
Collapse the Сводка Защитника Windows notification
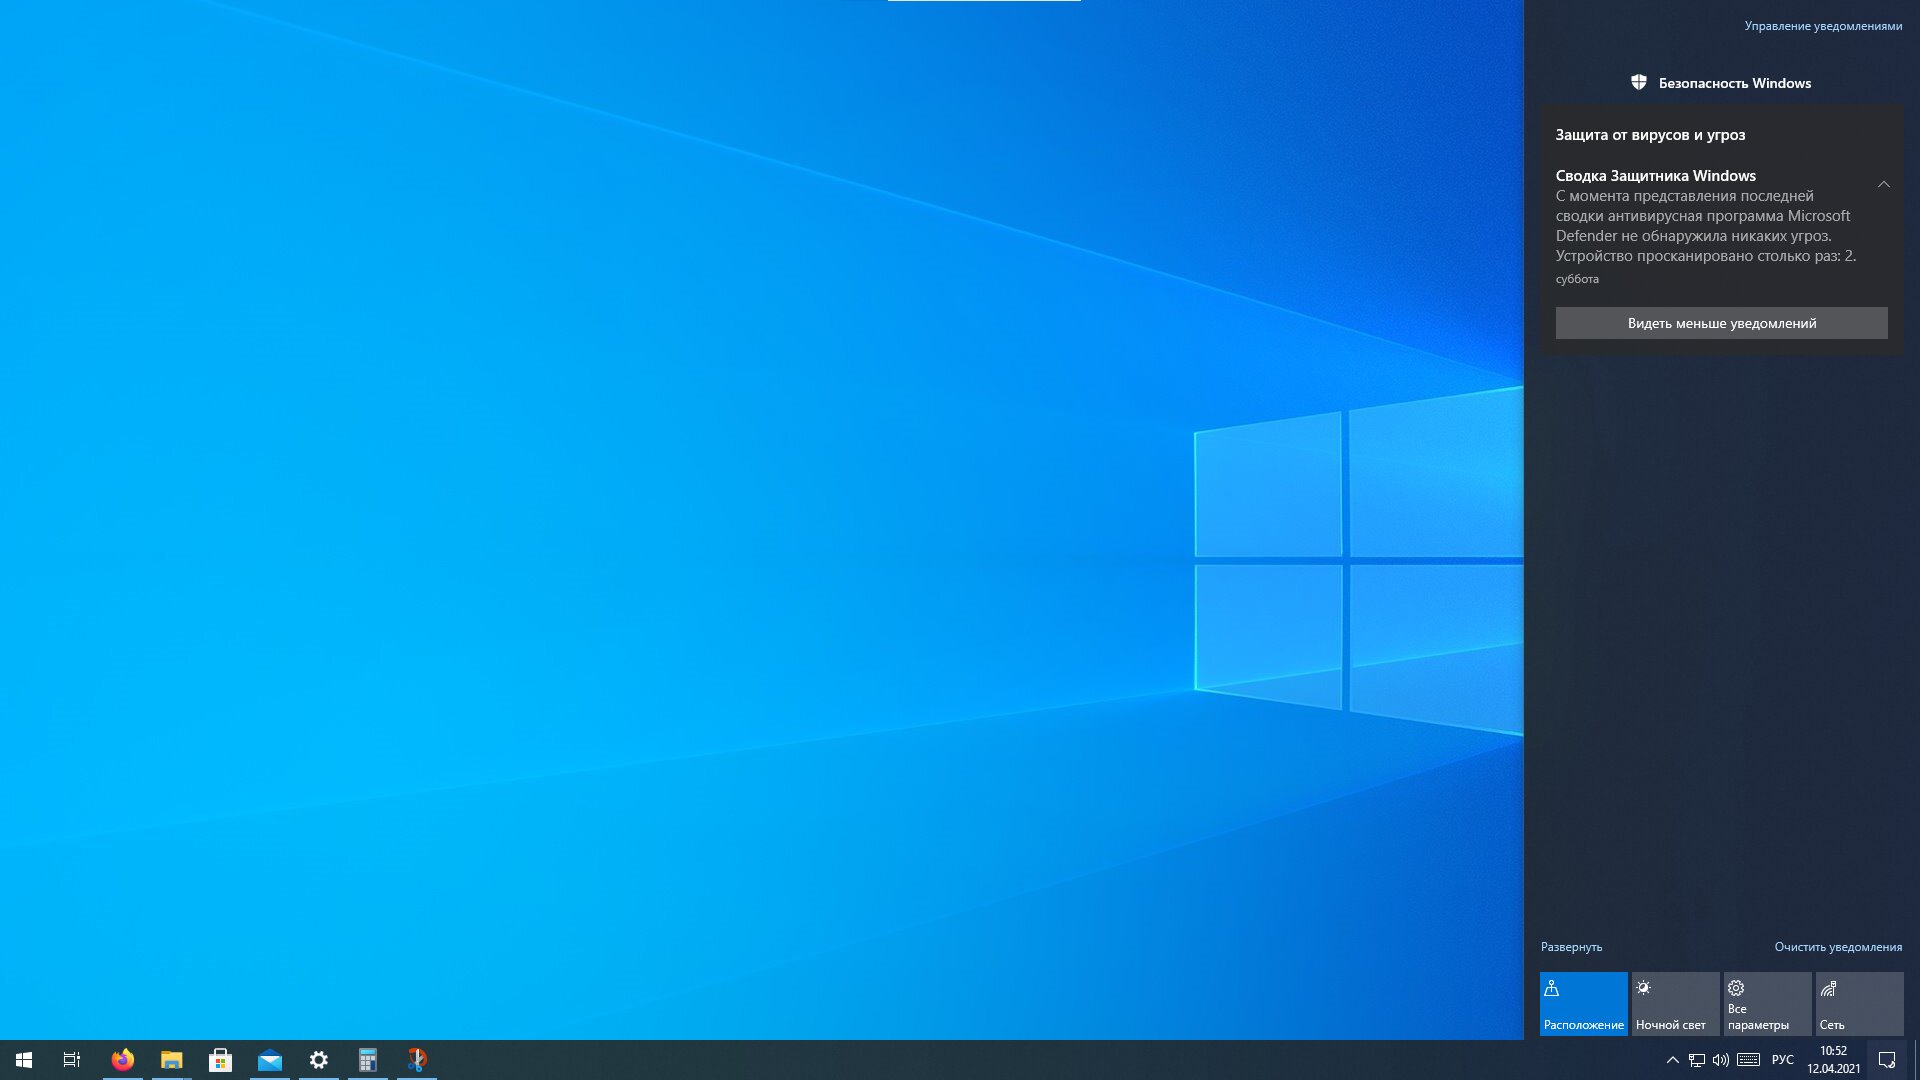pos(1884,184)
